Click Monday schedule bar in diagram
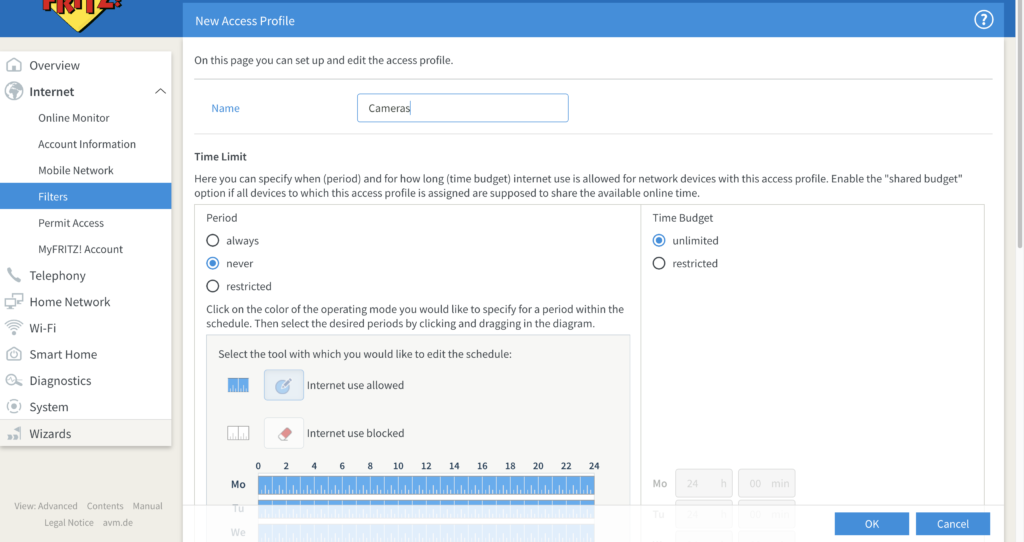 tap(426, 485)
